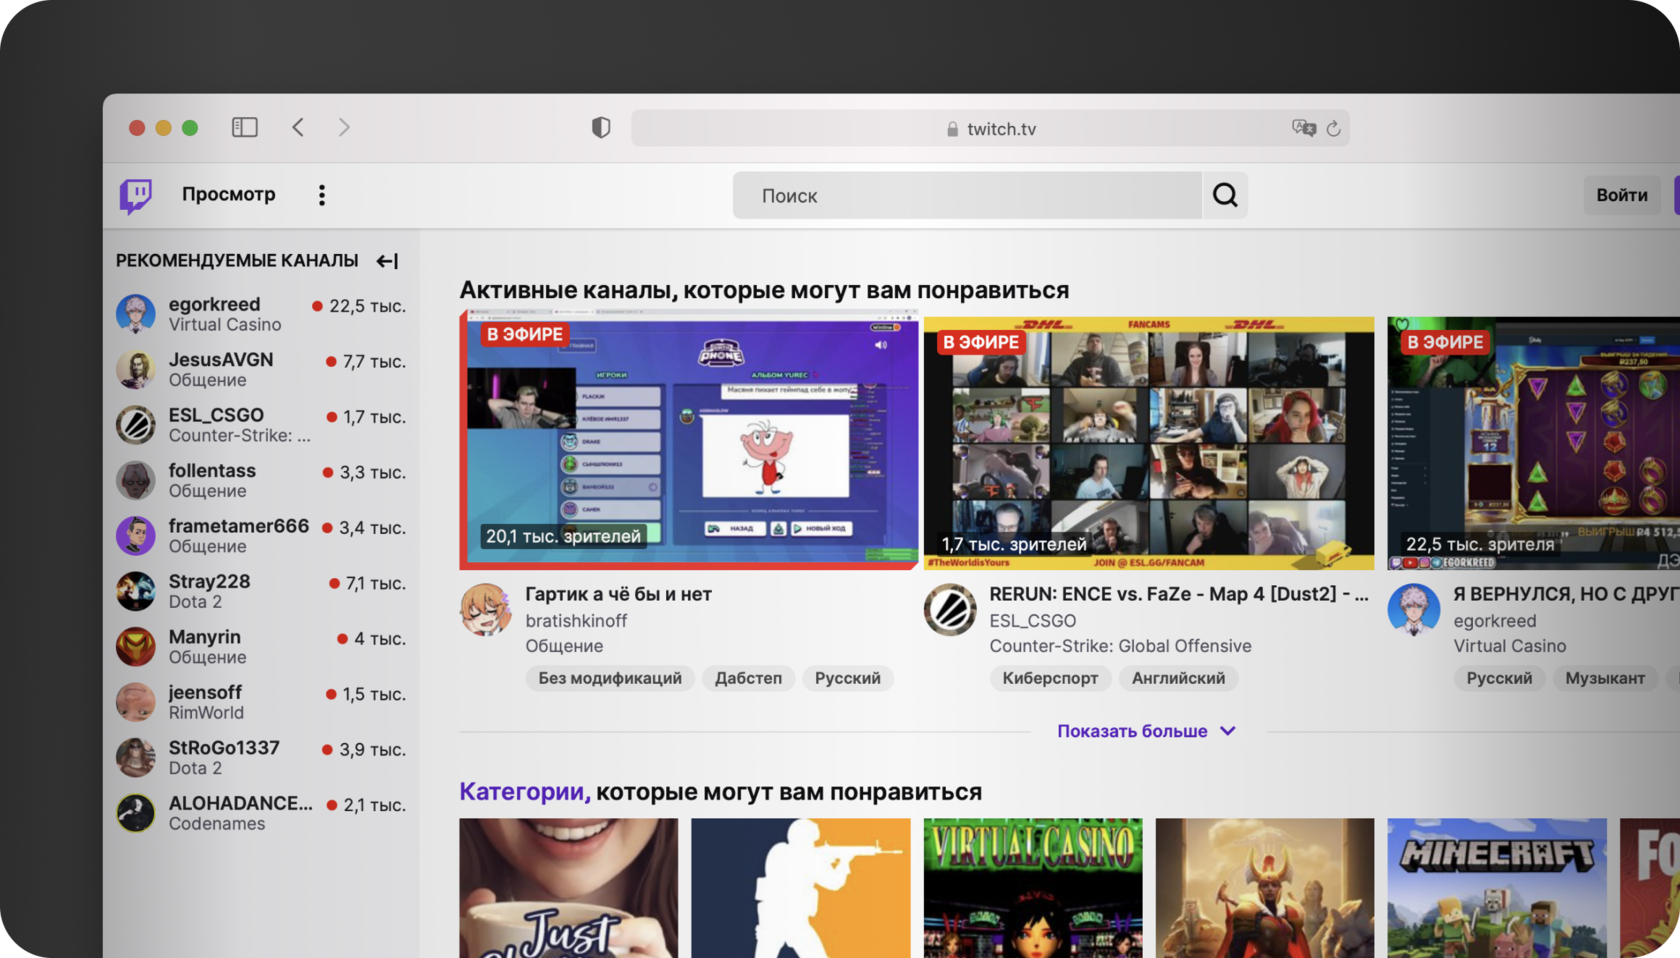Viewport: 1680px width, 958px height.
Task: Open the Minecraft category thumbnail
Action: [x=1496, y=887]
